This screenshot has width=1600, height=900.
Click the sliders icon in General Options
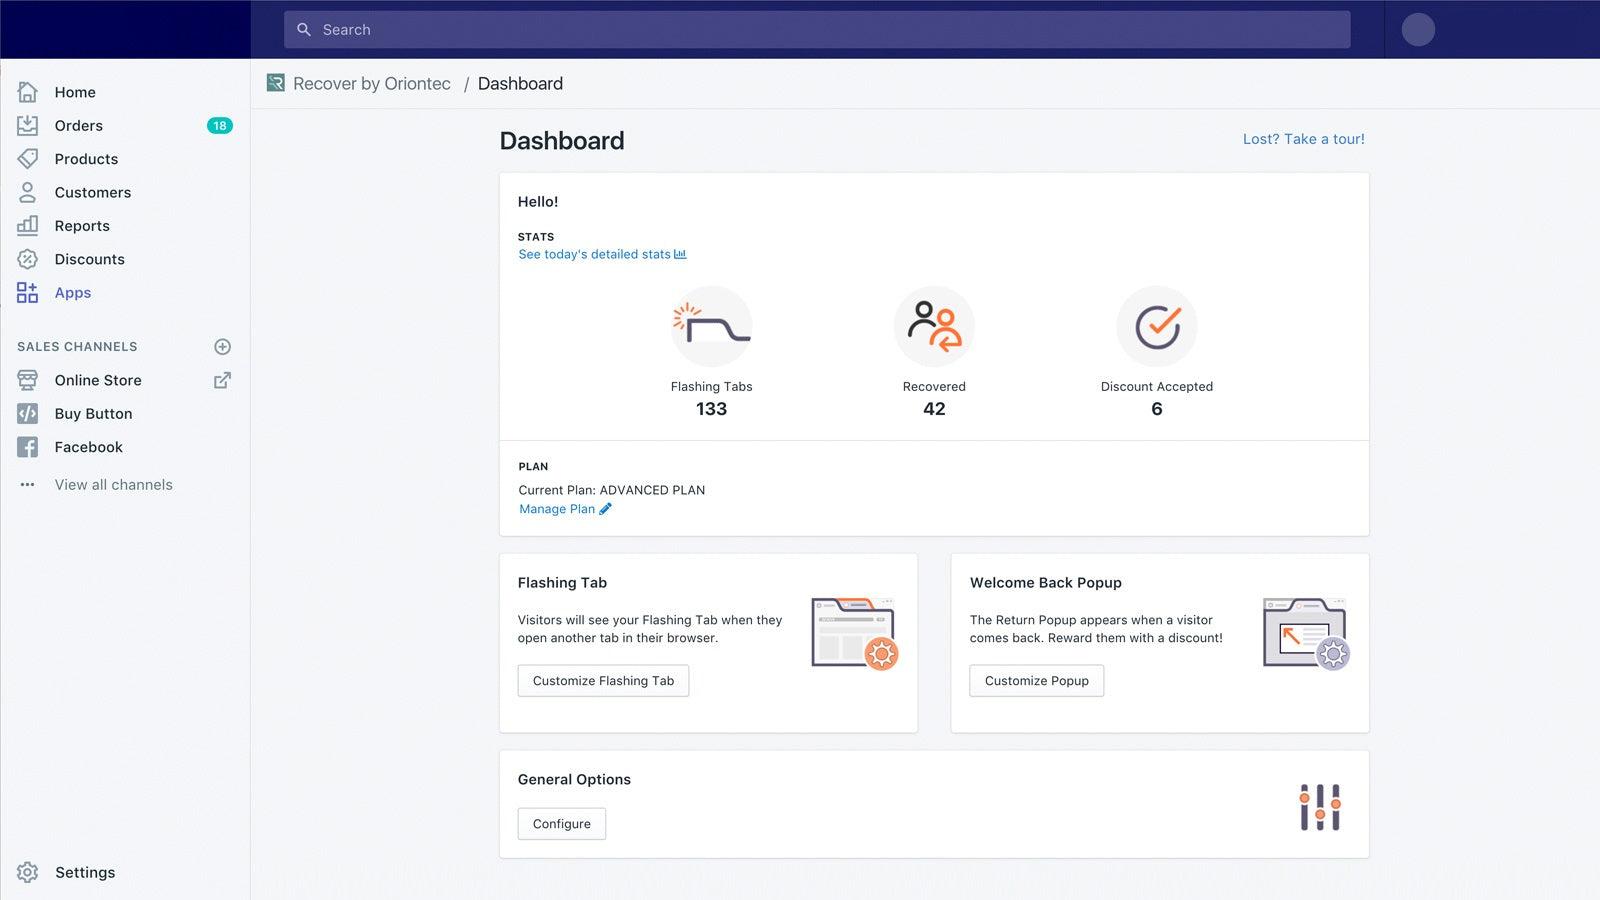click(1320, 805)
